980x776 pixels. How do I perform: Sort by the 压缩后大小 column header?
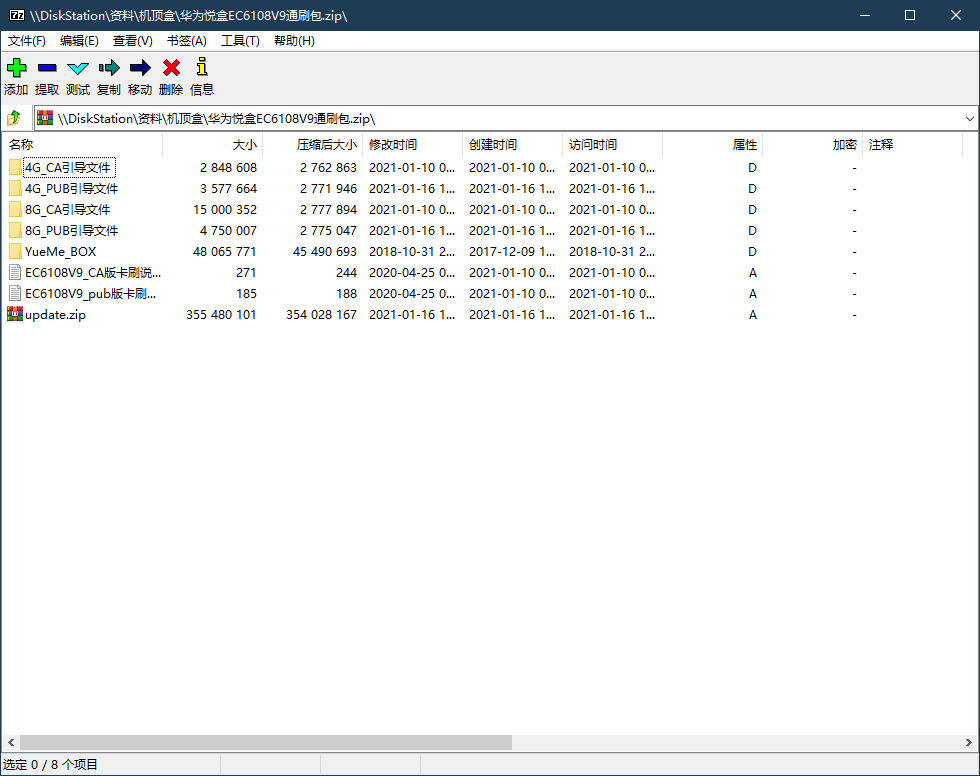(325, 145)
